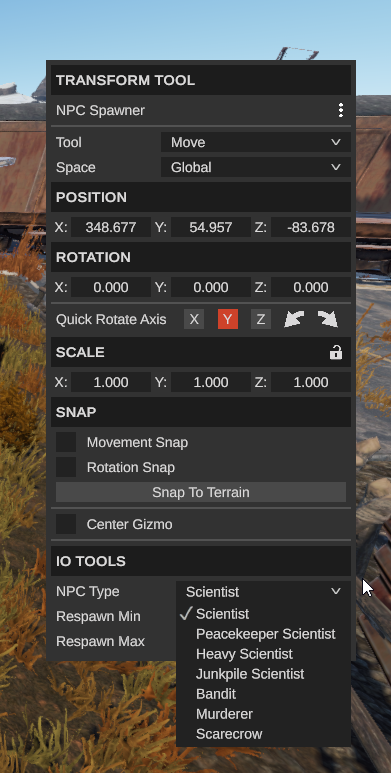
Task: Enable the Rotation Snap checkbox
Action: pyautogui.click(x=66, y=467)
